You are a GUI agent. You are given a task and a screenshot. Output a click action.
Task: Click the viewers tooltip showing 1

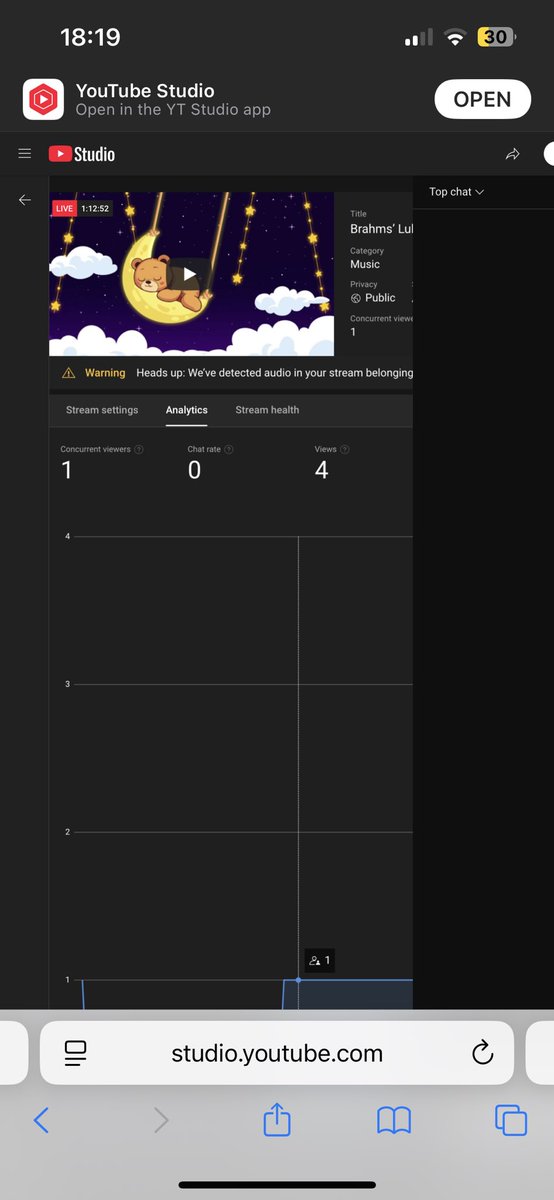[x=320, y=960]
